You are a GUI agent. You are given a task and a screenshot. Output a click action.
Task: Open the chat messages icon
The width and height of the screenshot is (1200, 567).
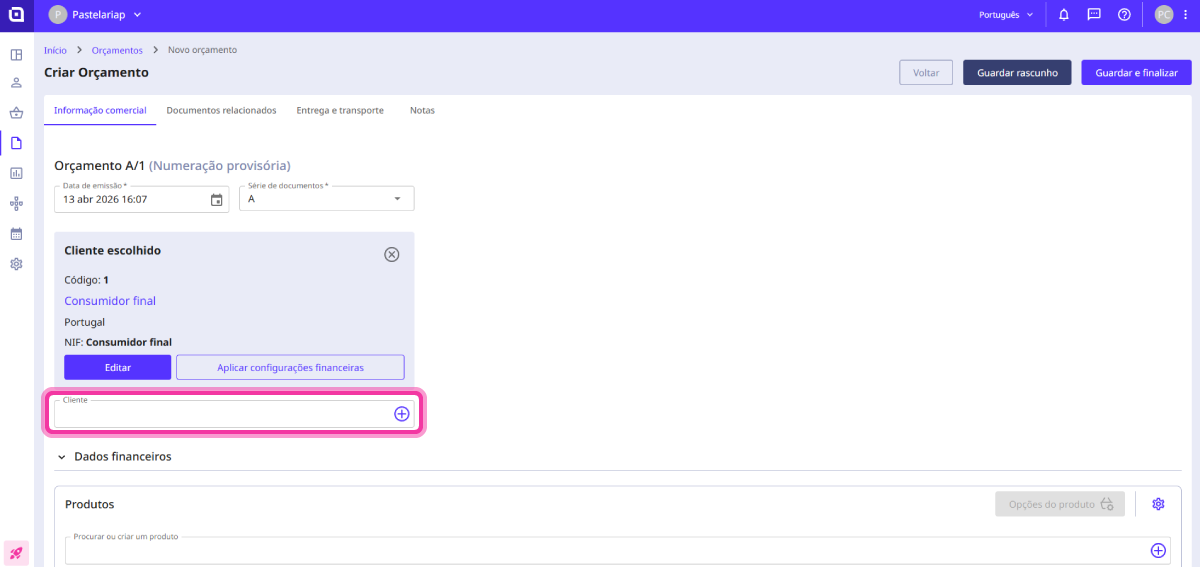coord(1094,15)
